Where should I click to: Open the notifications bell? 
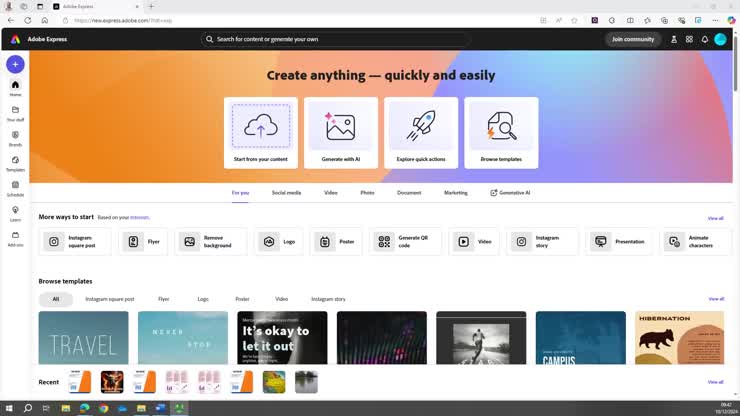click(x=705, y=40)
